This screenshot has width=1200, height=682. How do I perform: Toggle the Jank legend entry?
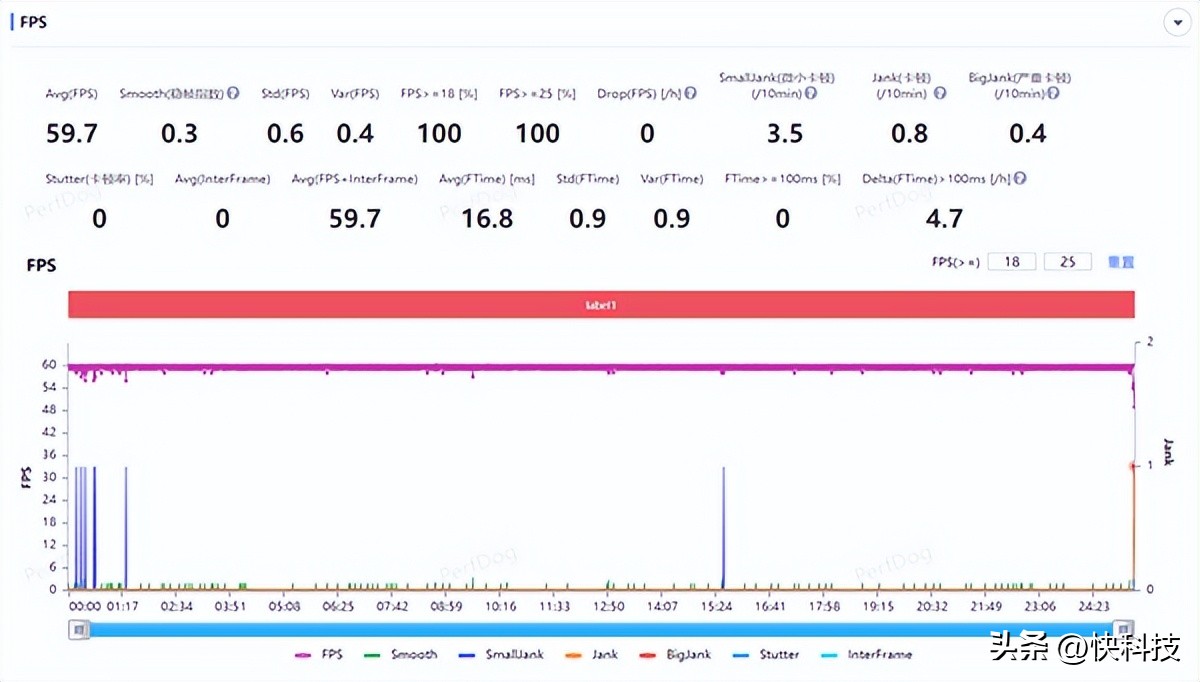[590, 655]
